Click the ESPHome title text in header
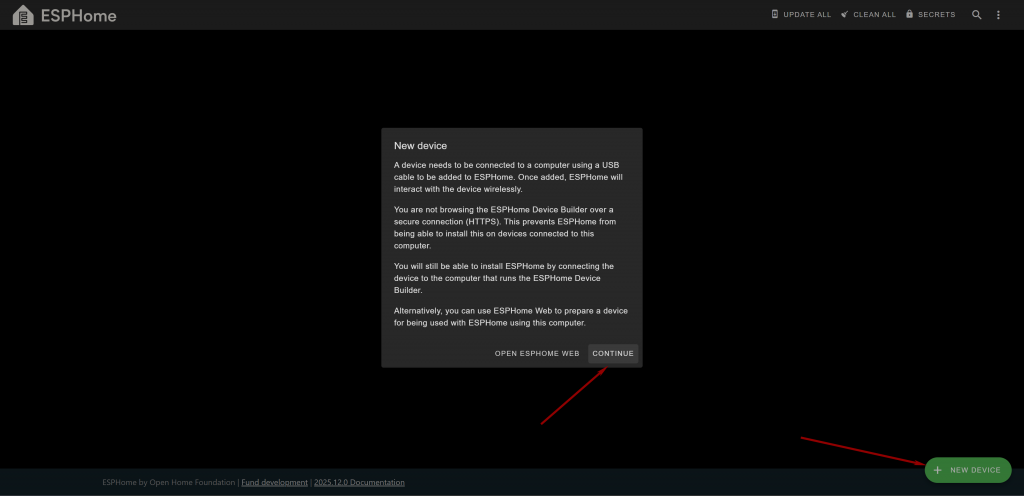The width and height of the screenshot is (1024, 496). [79, 16]
